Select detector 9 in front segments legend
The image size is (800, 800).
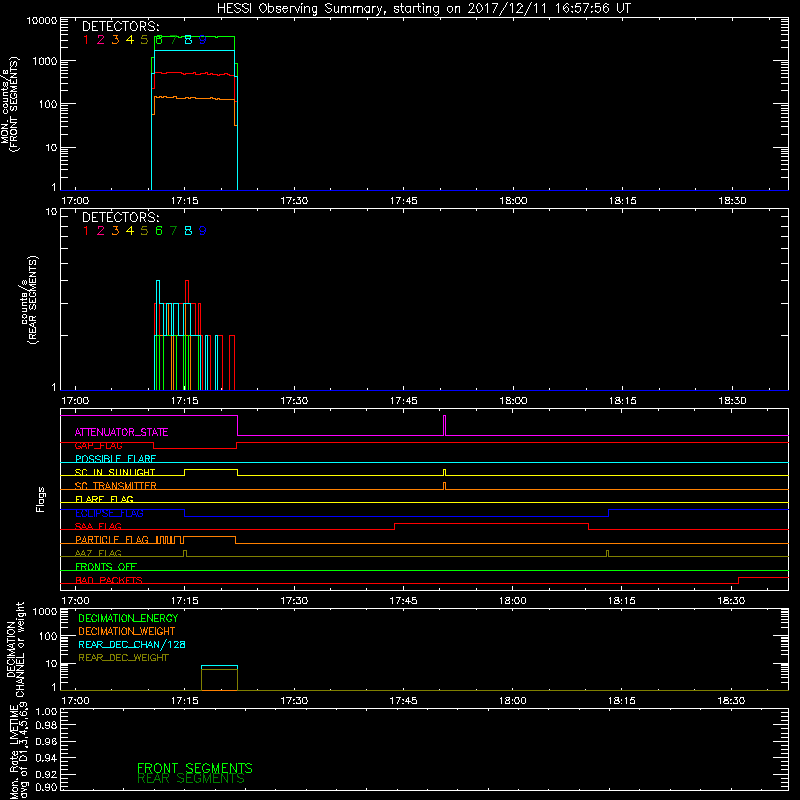[203, 40]
